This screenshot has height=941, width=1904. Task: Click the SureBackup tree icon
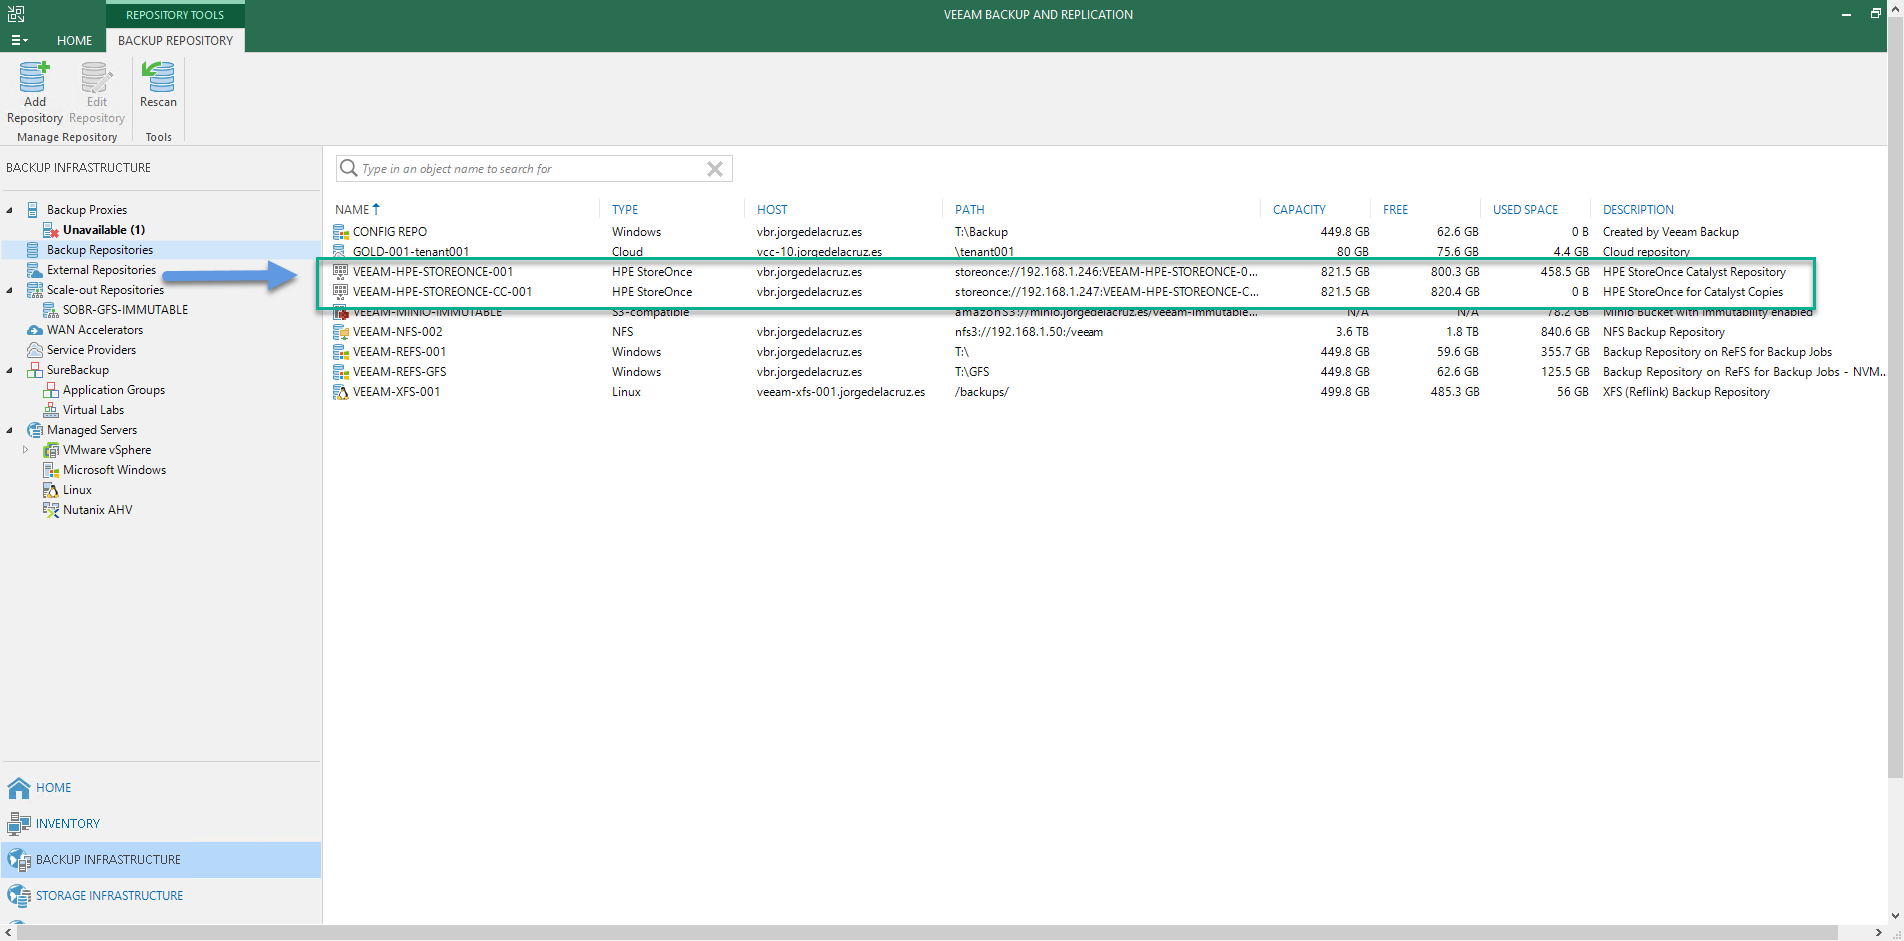[34, 370]
